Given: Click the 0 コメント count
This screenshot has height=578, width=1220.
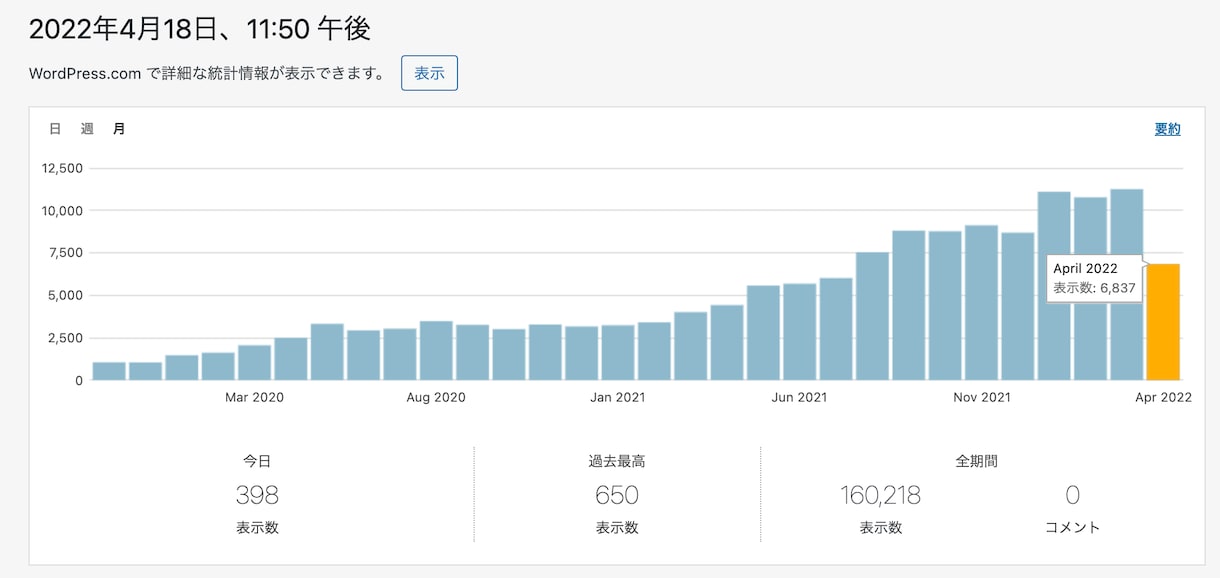Looking at the screenshot, I should 1073,495.
